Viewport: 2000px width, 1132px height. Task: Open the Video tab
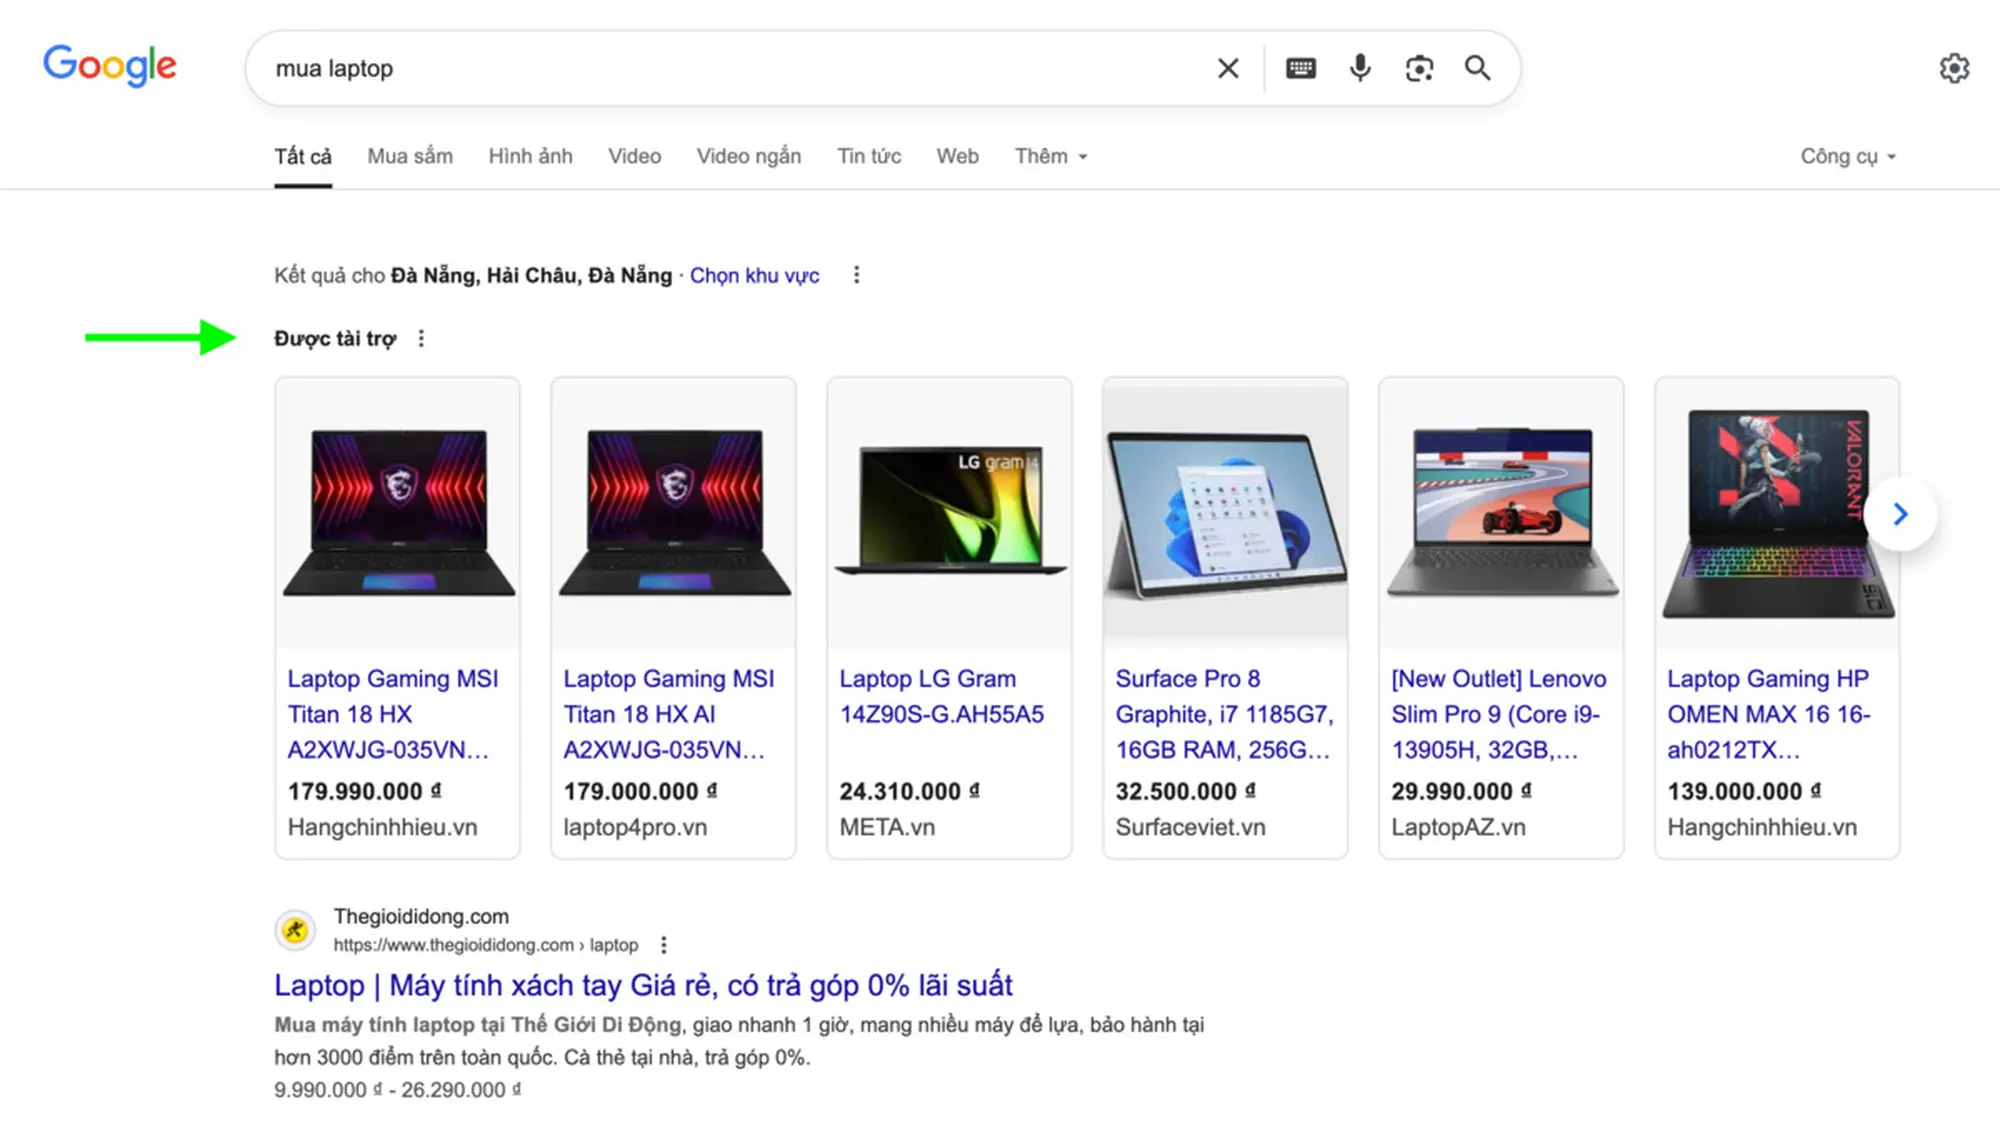(x=634, y=157)
